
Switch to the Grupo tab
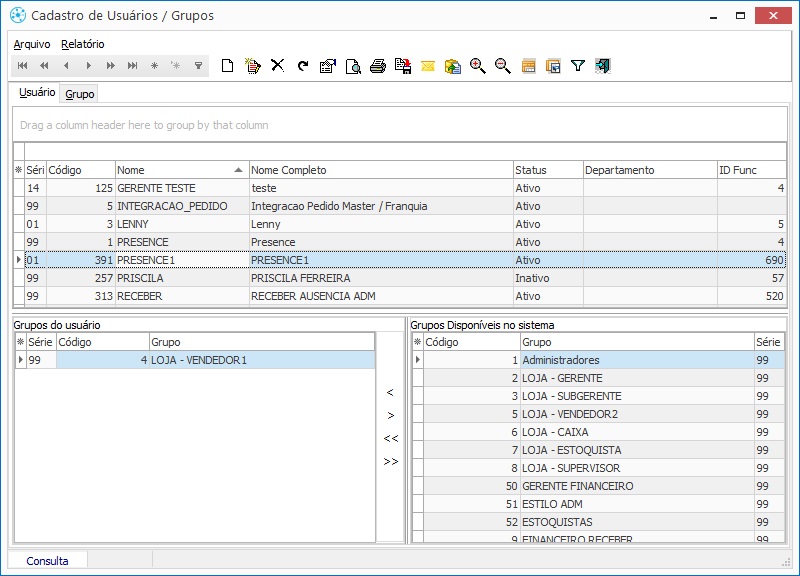80,94
